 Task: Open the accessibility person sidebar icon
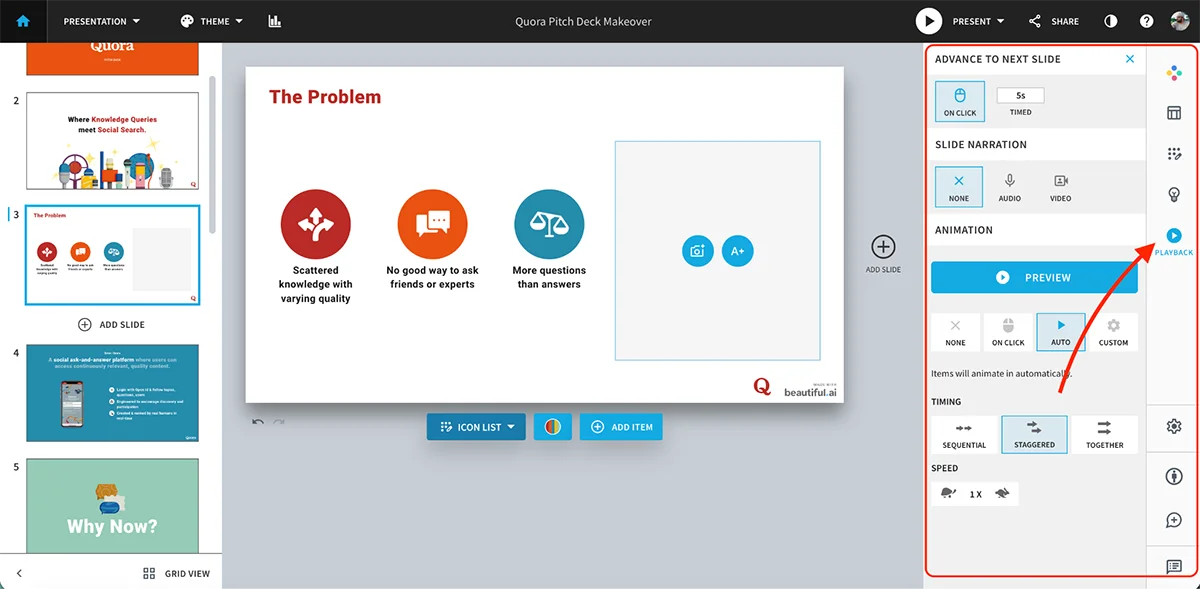tap(1174, 476)
